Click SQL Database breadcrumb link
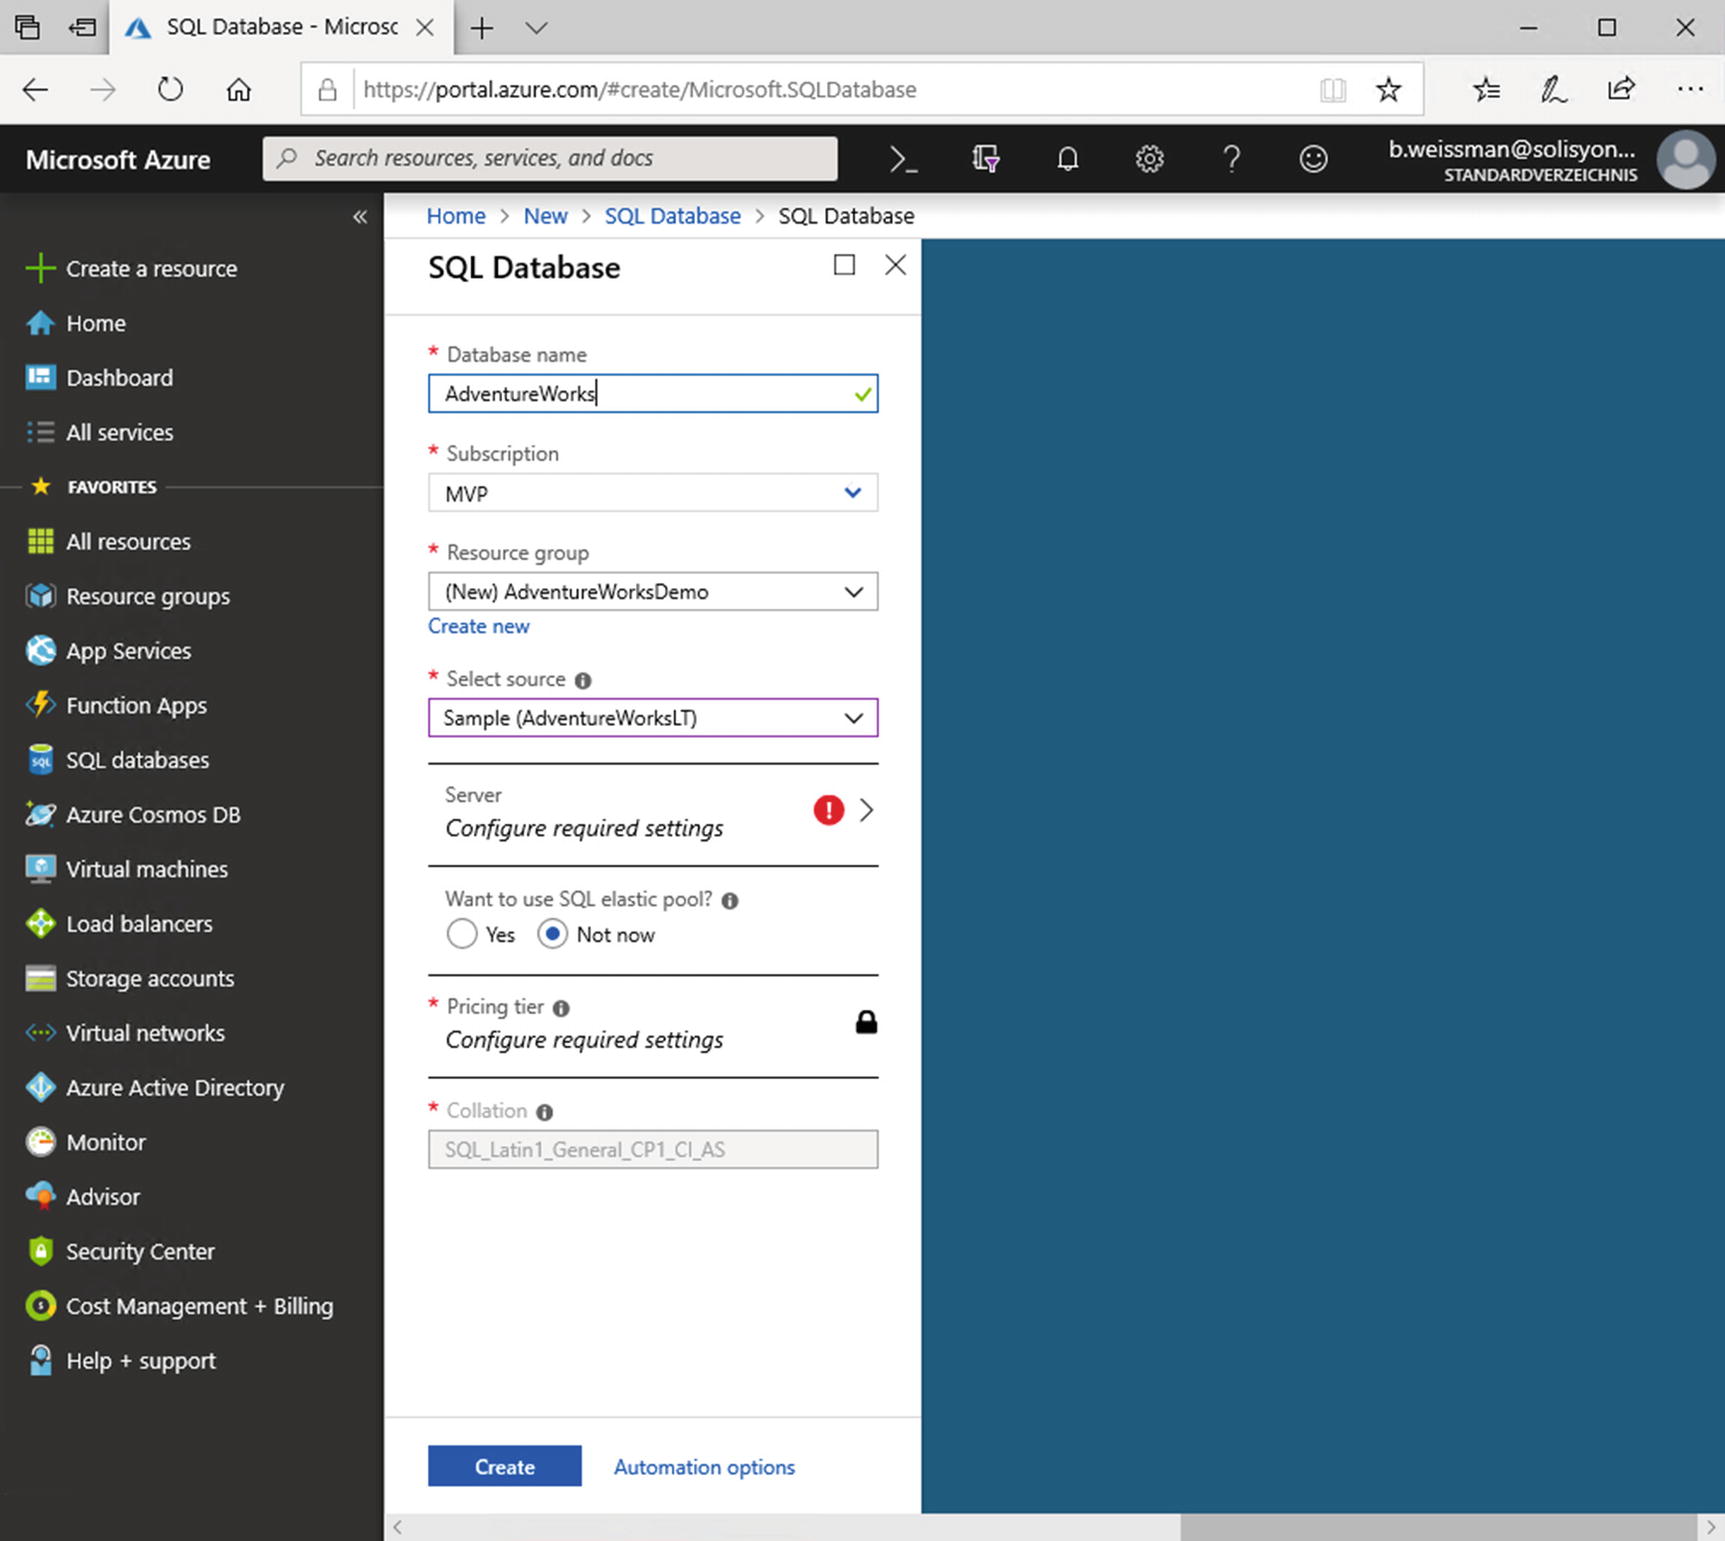The image size is (1725, 1541). point(673,216)
